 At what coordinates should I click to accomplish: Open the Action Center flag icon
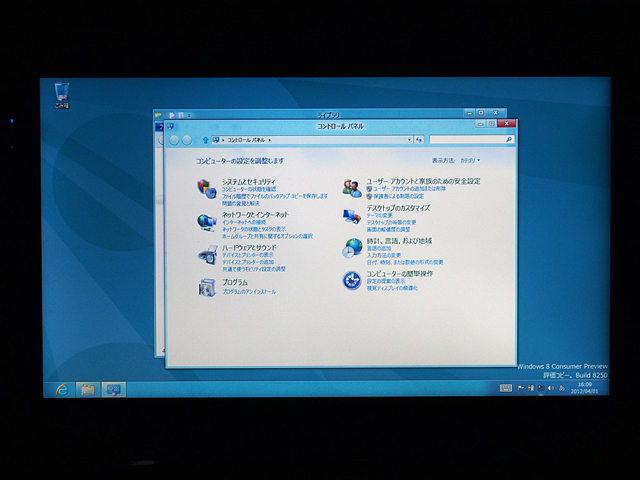click(x=521, y=388)
